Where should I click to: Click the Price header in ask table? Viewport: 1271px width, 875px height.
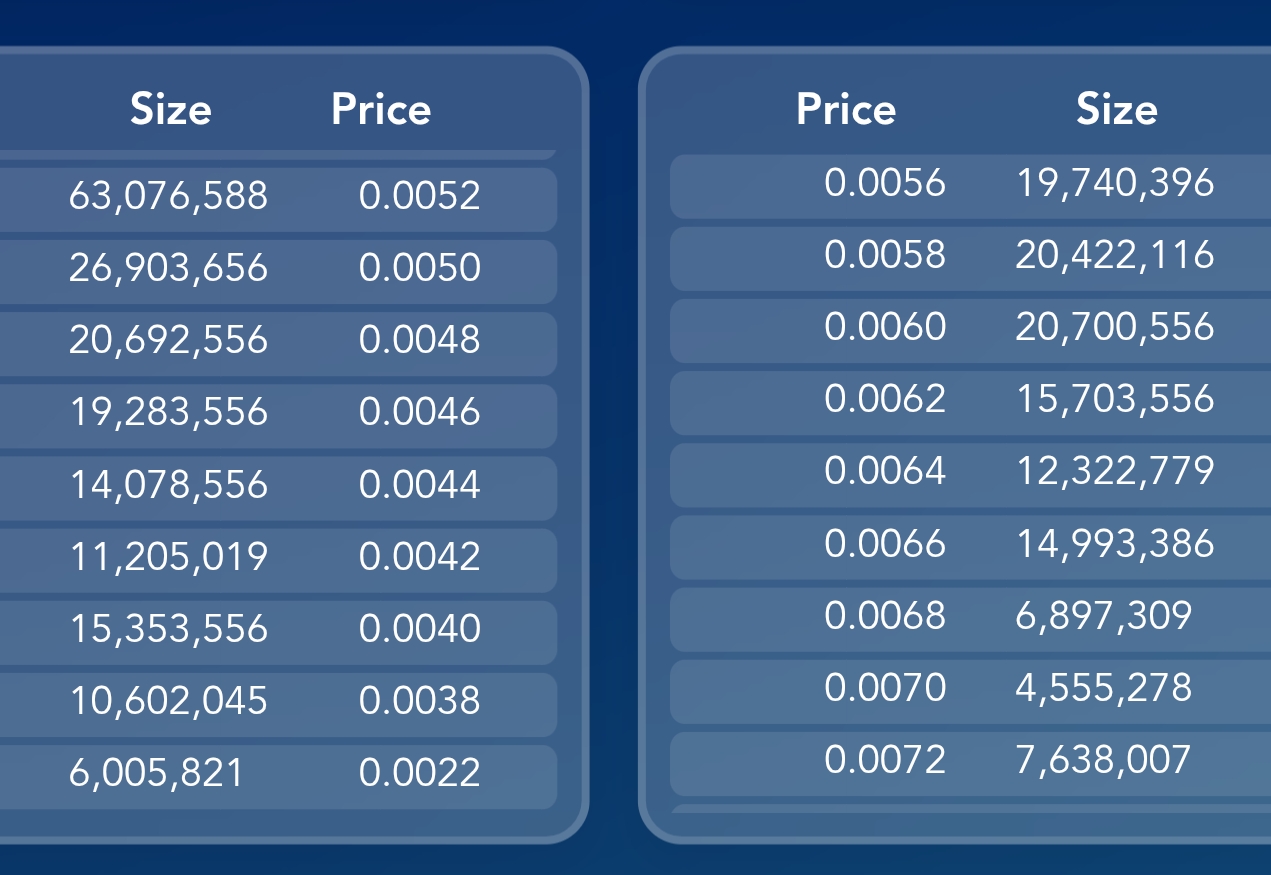(846, 109)
